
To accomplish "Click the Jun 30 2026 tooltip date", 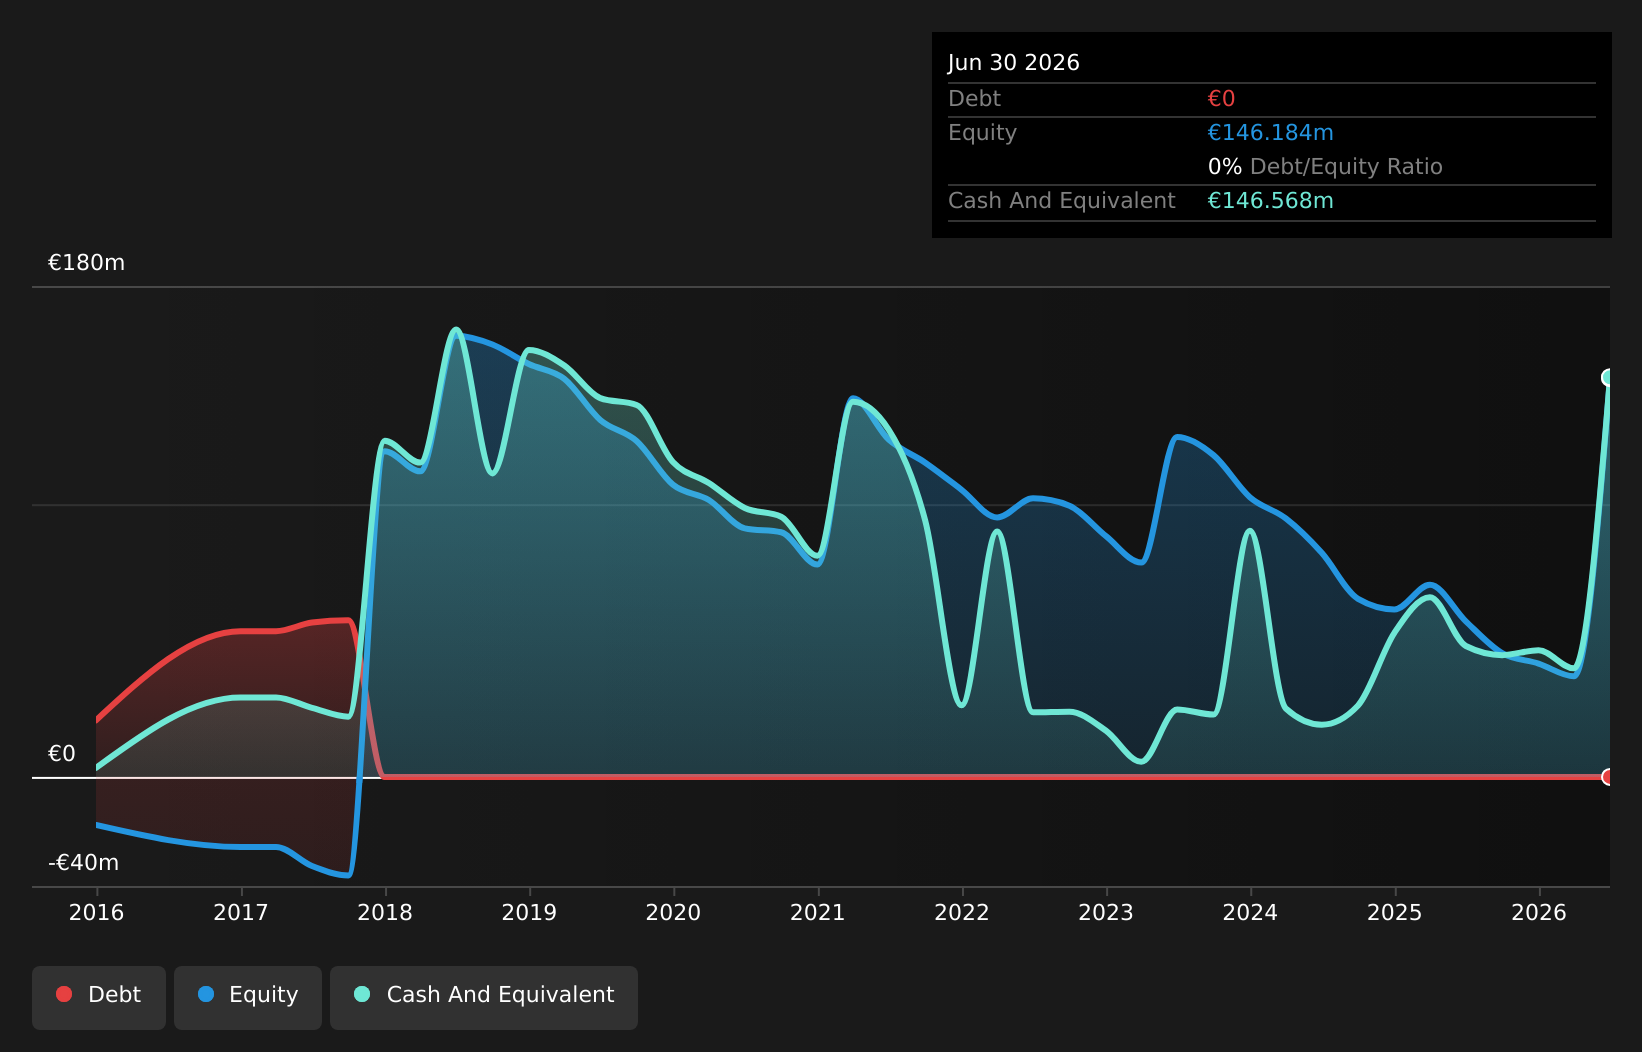I will click(1014, 63).
